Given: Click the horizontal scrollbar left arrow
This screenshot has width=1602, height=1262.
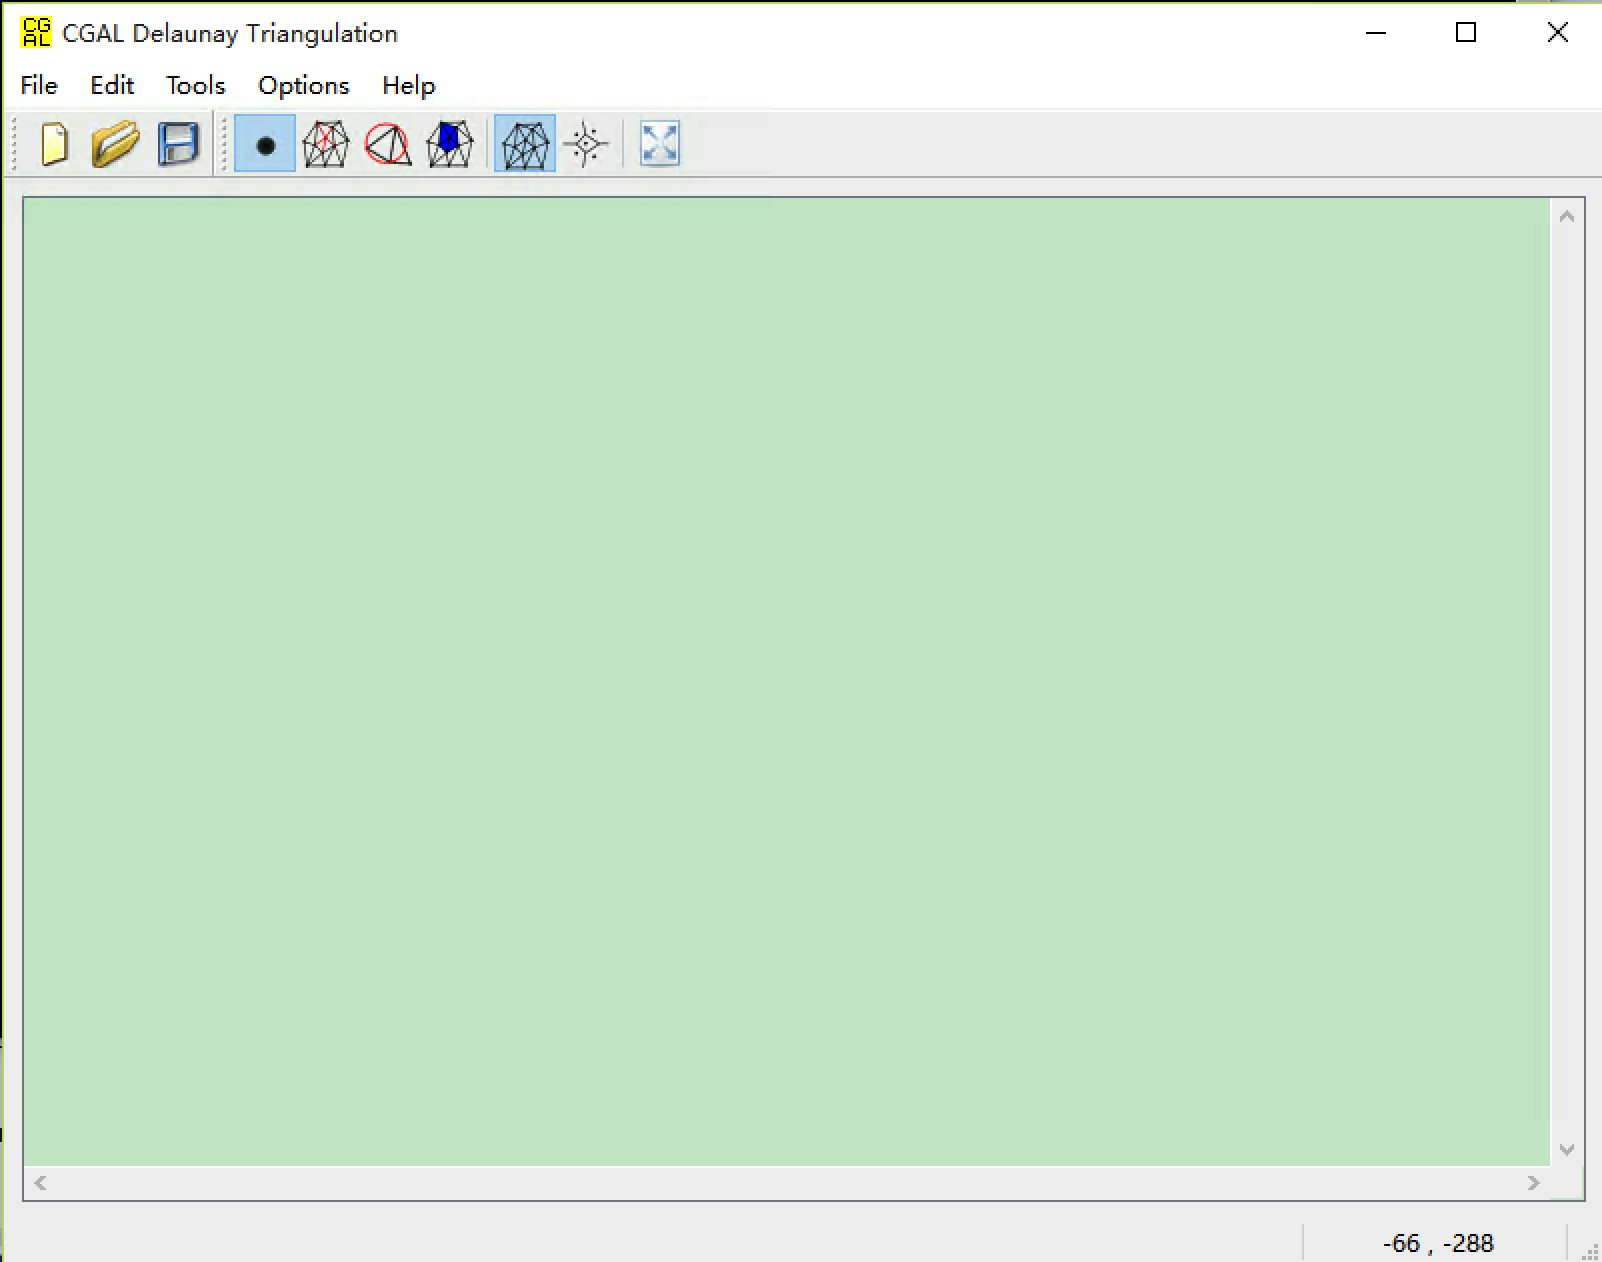Looking at the screenshot, I should (x=40, y=1183).
